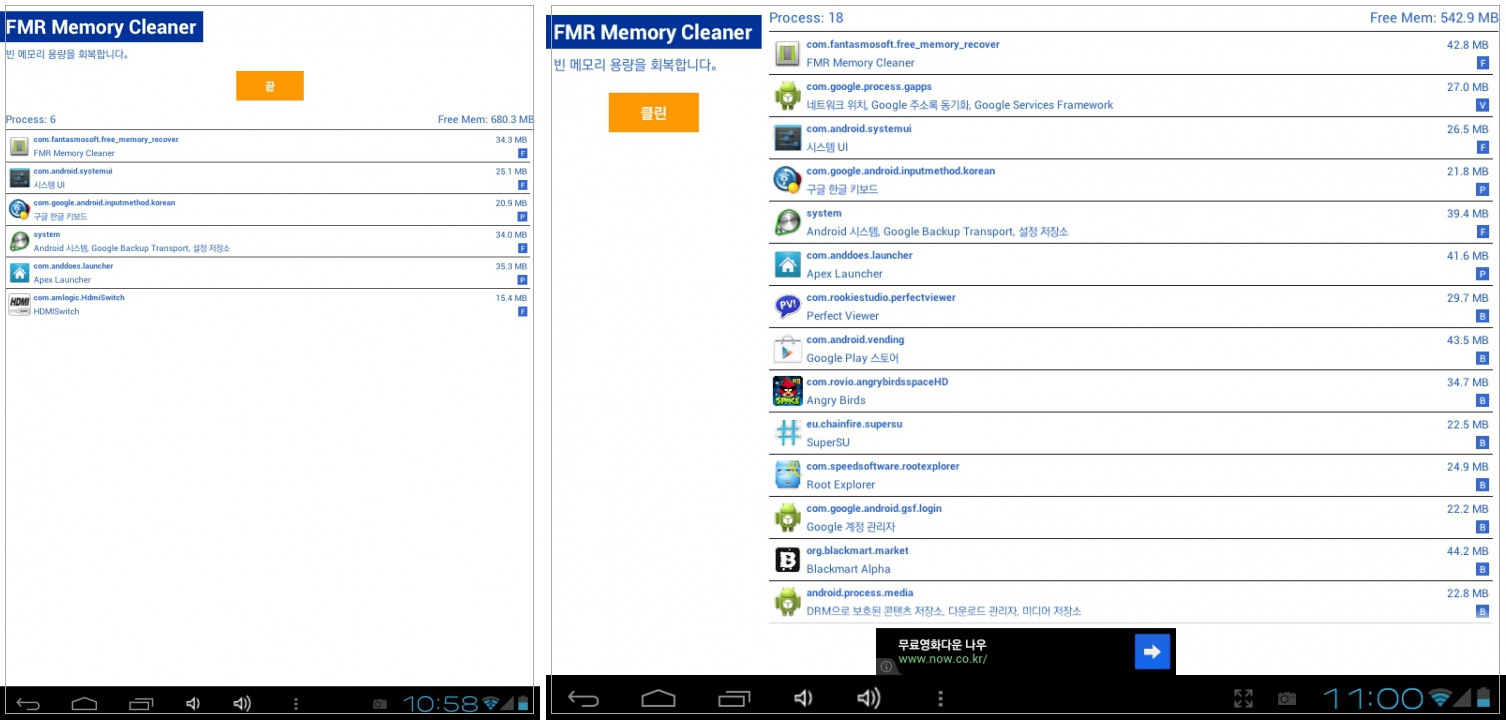
Task: Tap volume down icon in right nav bar
Action: click(803, 699)
